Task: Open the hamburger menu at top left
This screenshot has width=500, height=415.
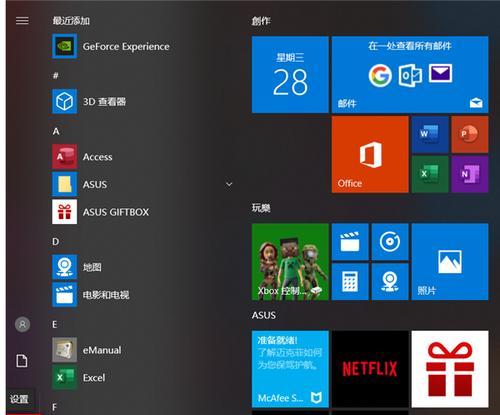Action: (x=22, y=21)
